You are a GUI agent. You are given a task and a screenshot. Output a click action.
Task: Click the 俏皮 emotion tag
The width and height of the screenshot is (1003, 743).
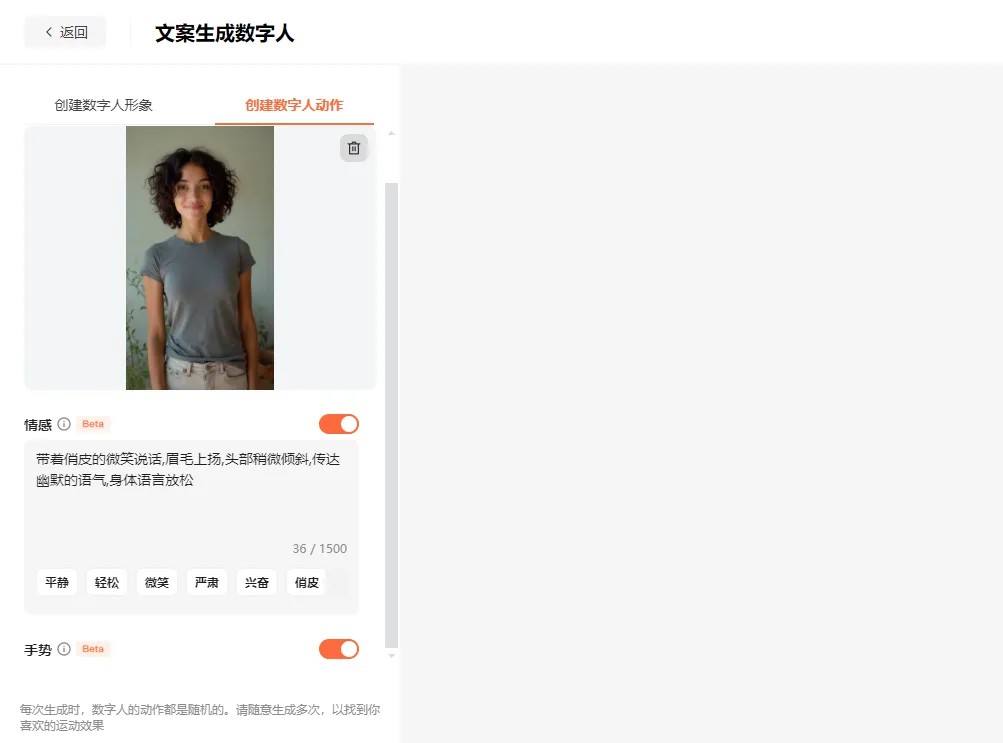306,583
